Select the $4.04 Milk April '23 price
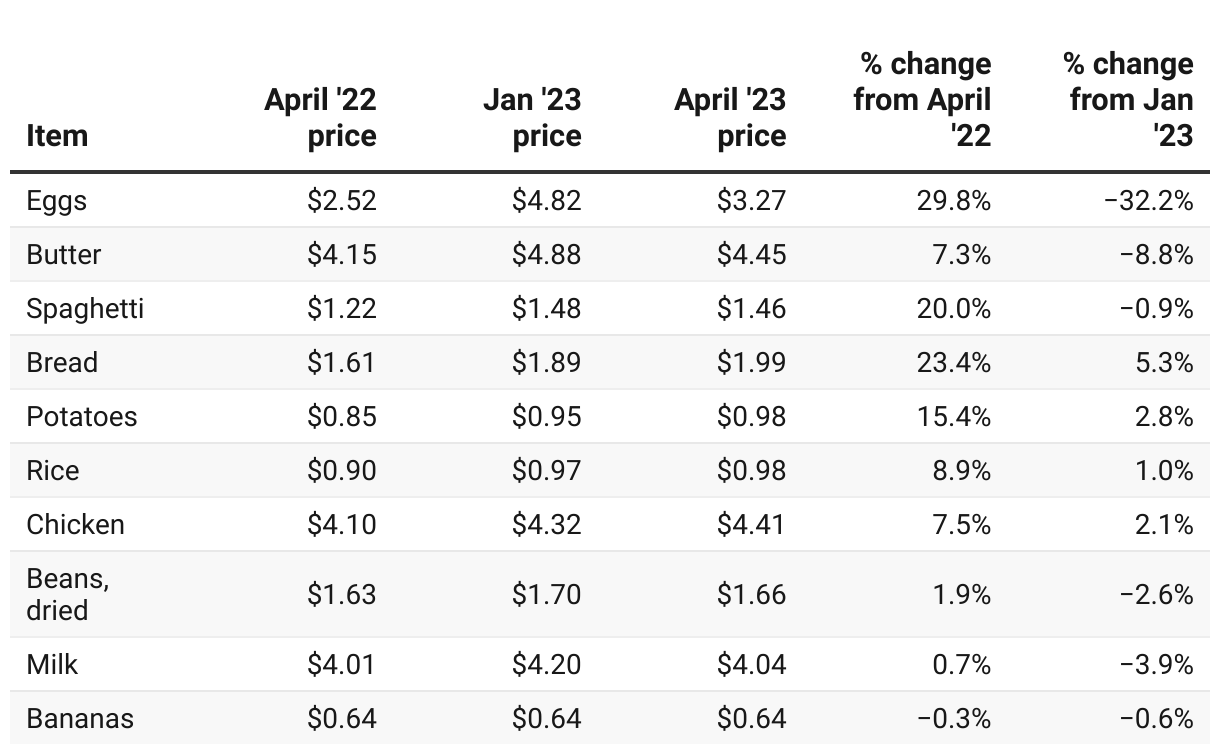1220x754 pixels. [751, 665]
